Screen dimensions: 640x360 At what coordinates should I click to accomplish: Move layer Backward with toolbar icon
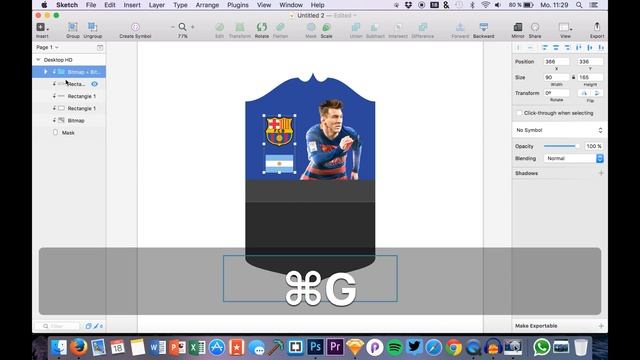484,27
